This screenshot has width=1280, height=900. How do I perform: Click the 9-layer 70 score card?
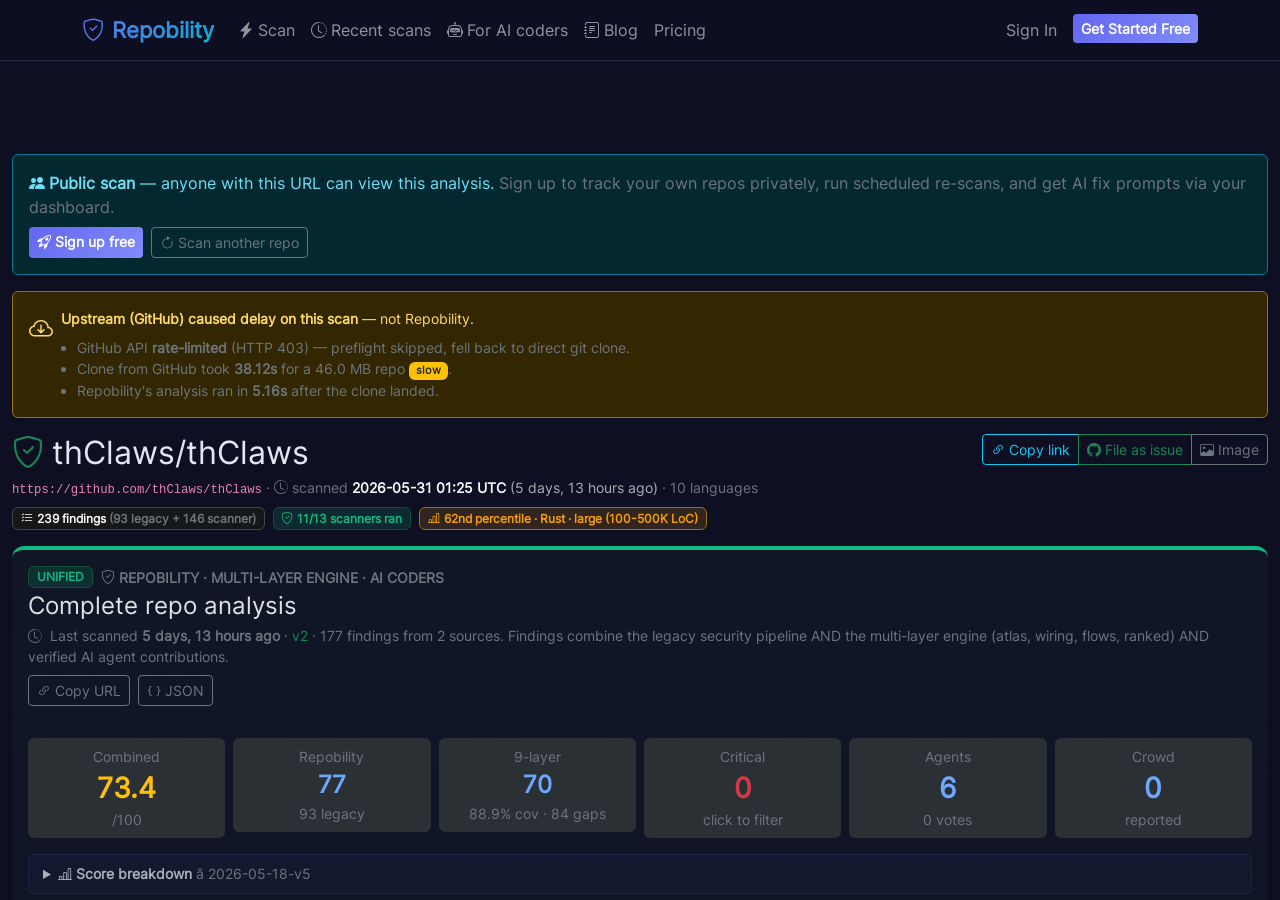coord(537,785)
